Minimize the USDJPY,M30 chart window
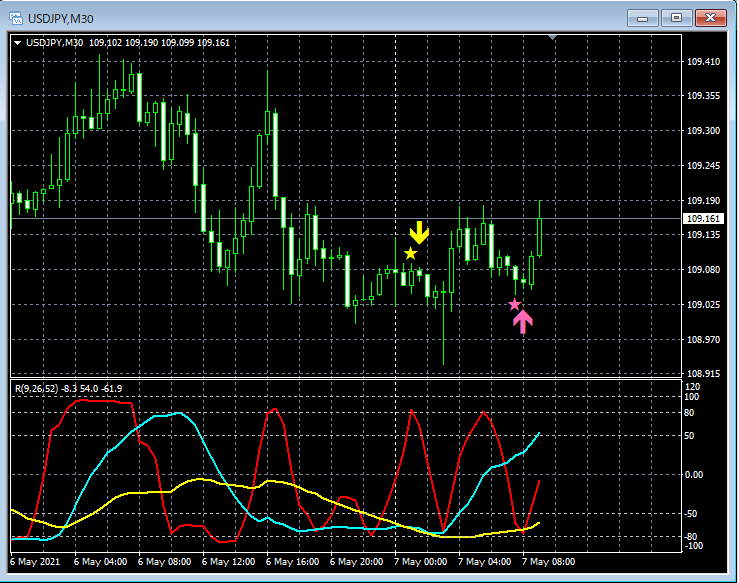The image size is (739, 583). pos(642,18)
